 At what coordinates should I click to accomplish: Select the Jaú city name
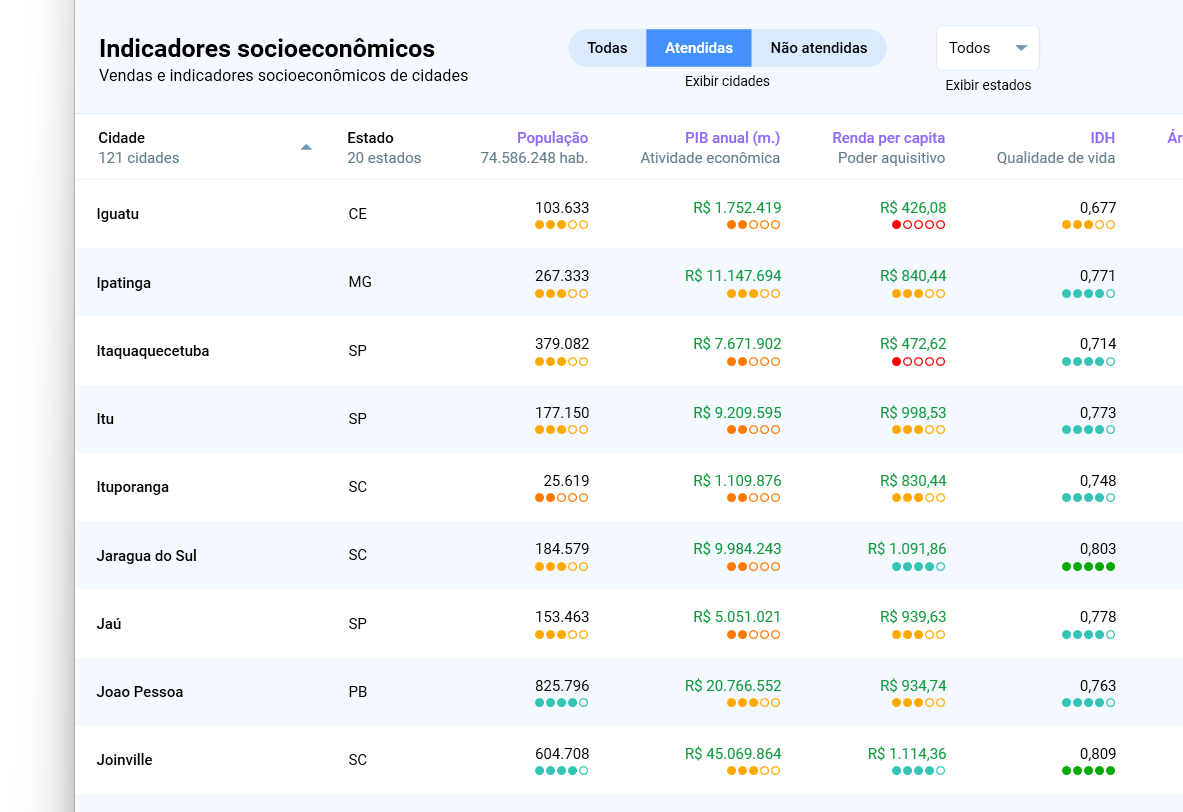pos(109,624)
